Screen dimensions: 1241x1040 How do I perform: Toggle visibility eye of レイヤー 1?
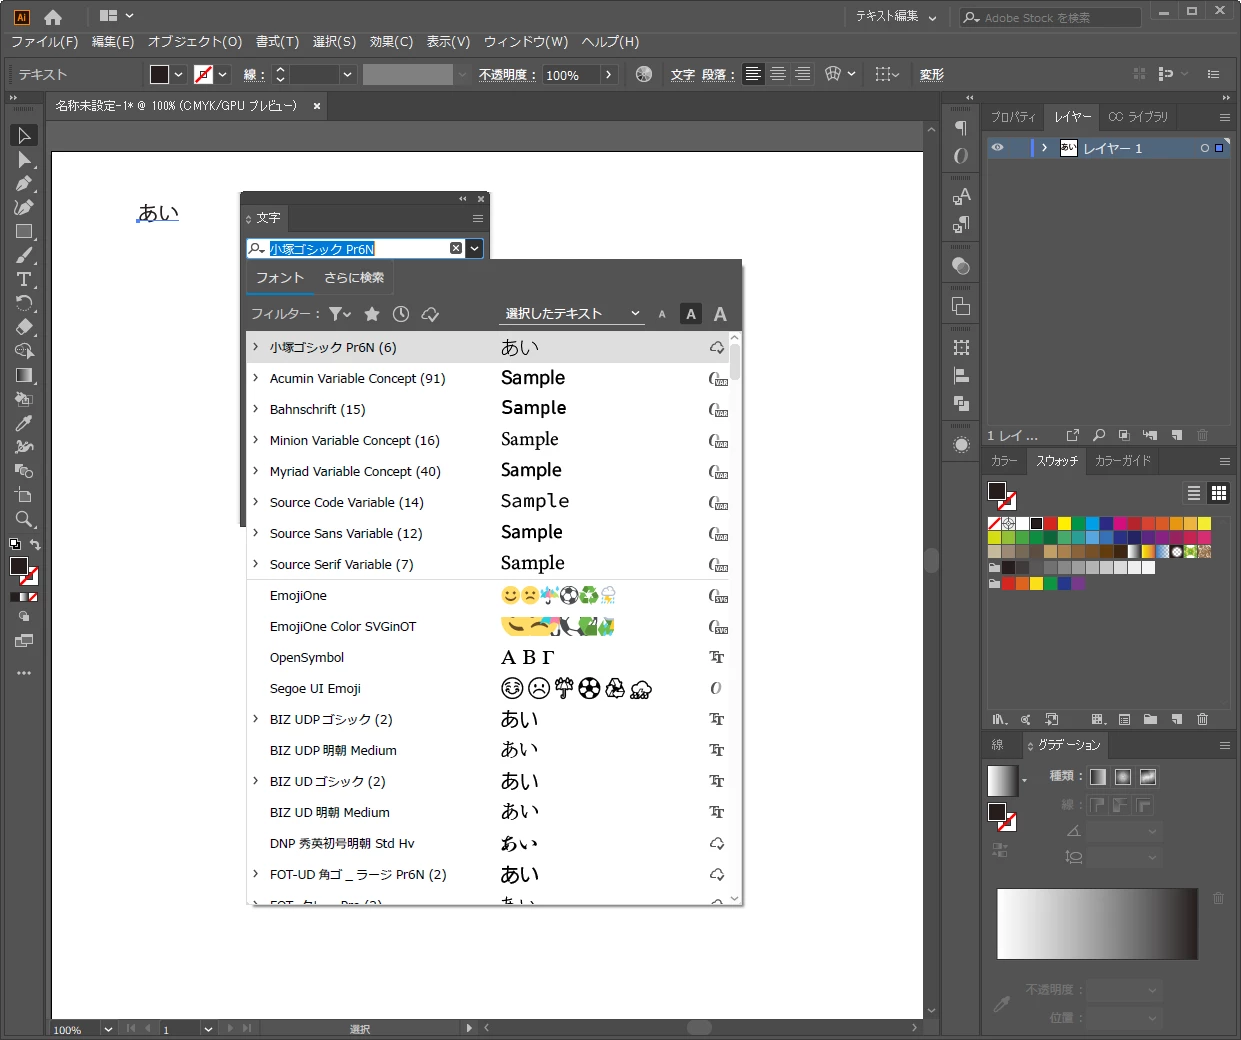pos(998,147)
